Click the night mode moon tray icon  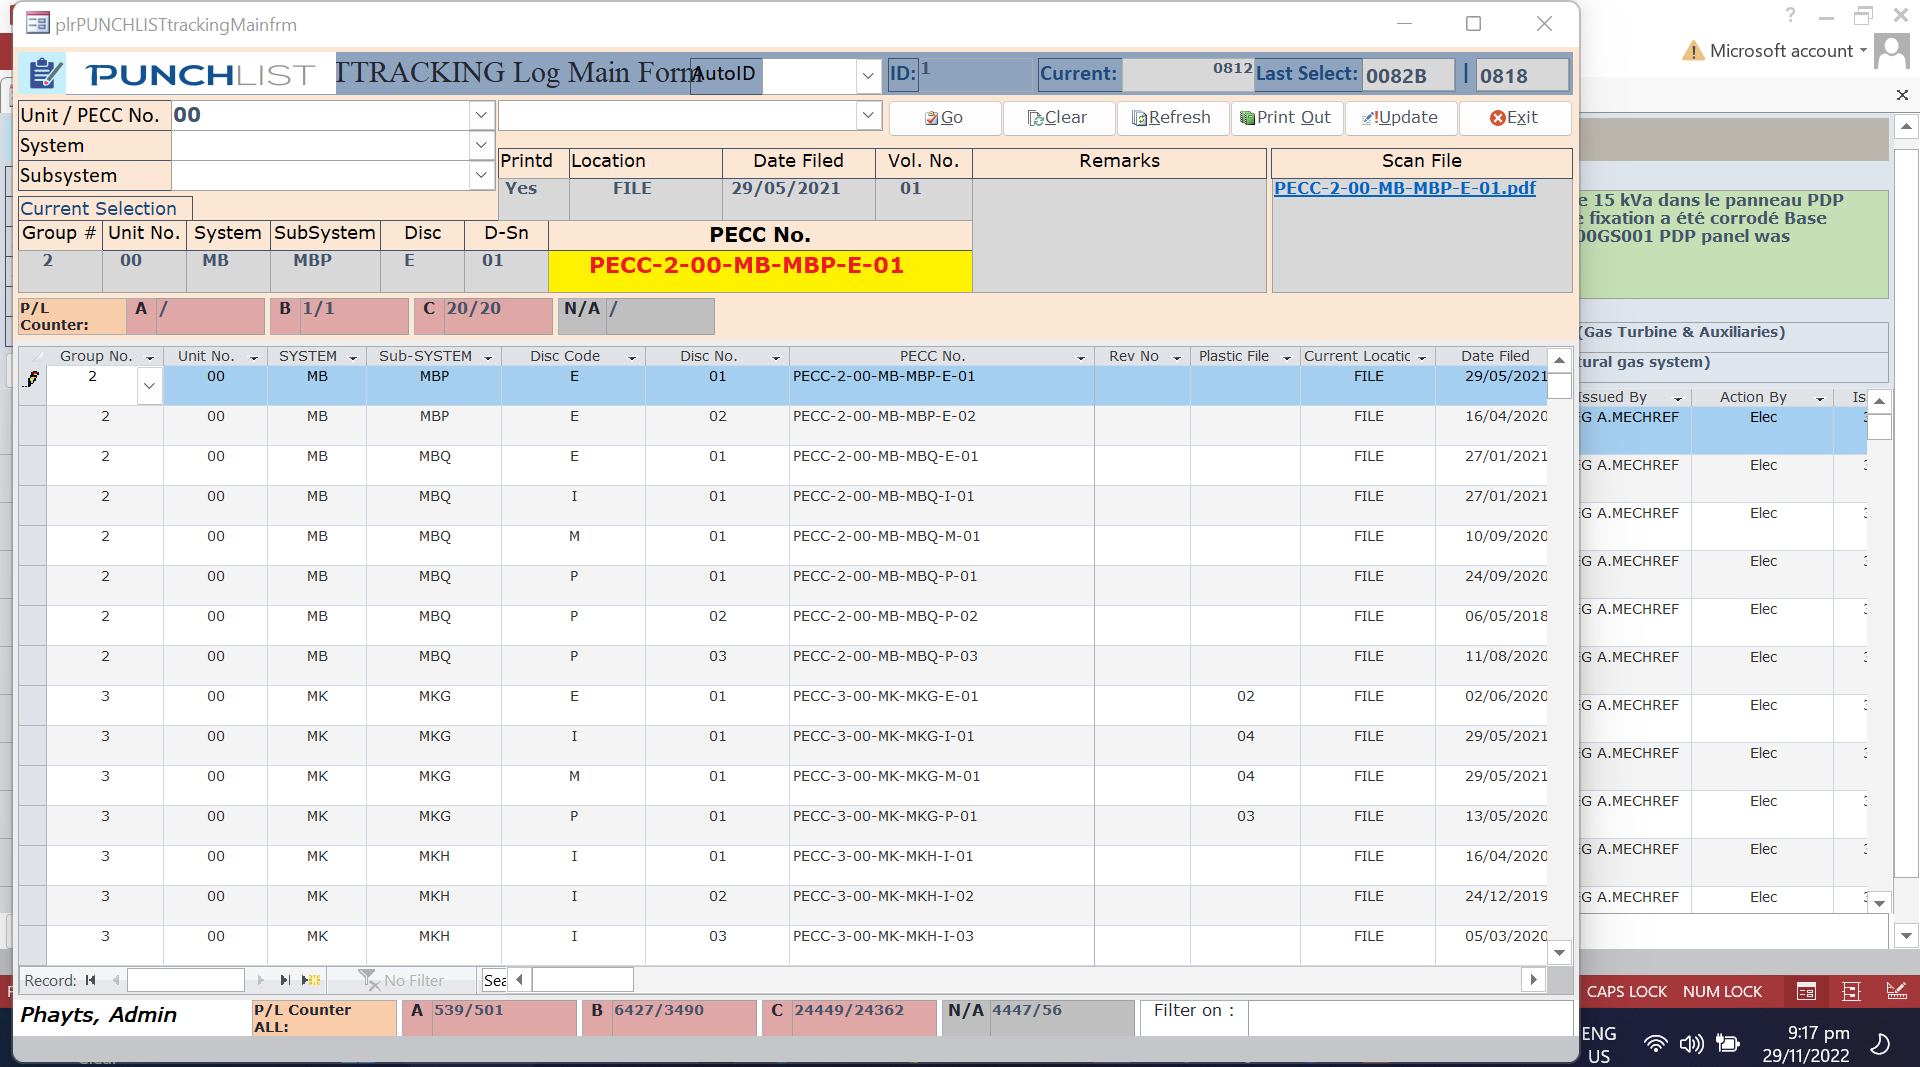1880,1044
